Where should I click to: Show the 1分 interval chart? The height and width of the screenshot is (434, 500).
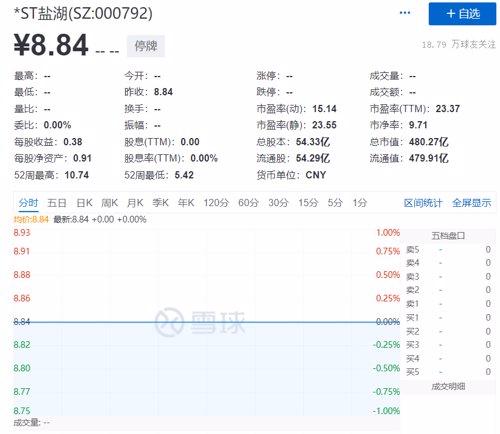point(360,203)
